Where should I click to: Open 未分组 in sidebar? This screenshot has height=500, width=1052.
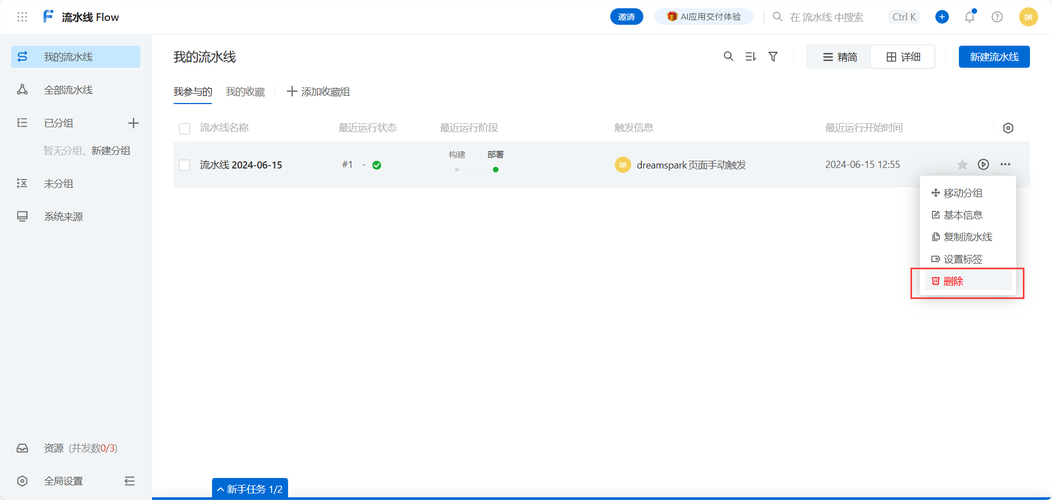tap(75, 183)
